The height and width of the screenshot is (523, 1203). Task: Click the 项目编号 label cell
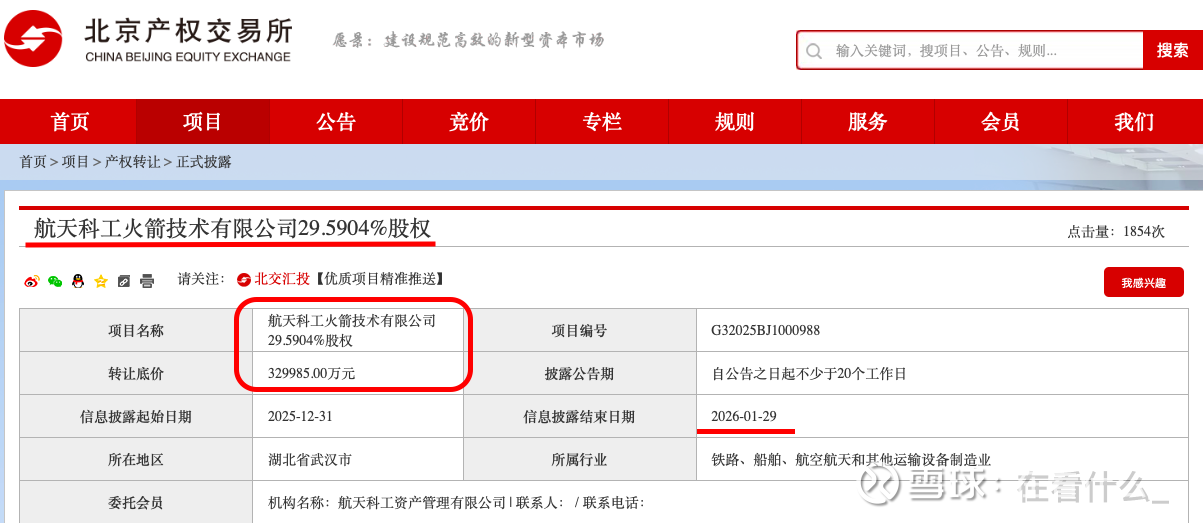579,331
